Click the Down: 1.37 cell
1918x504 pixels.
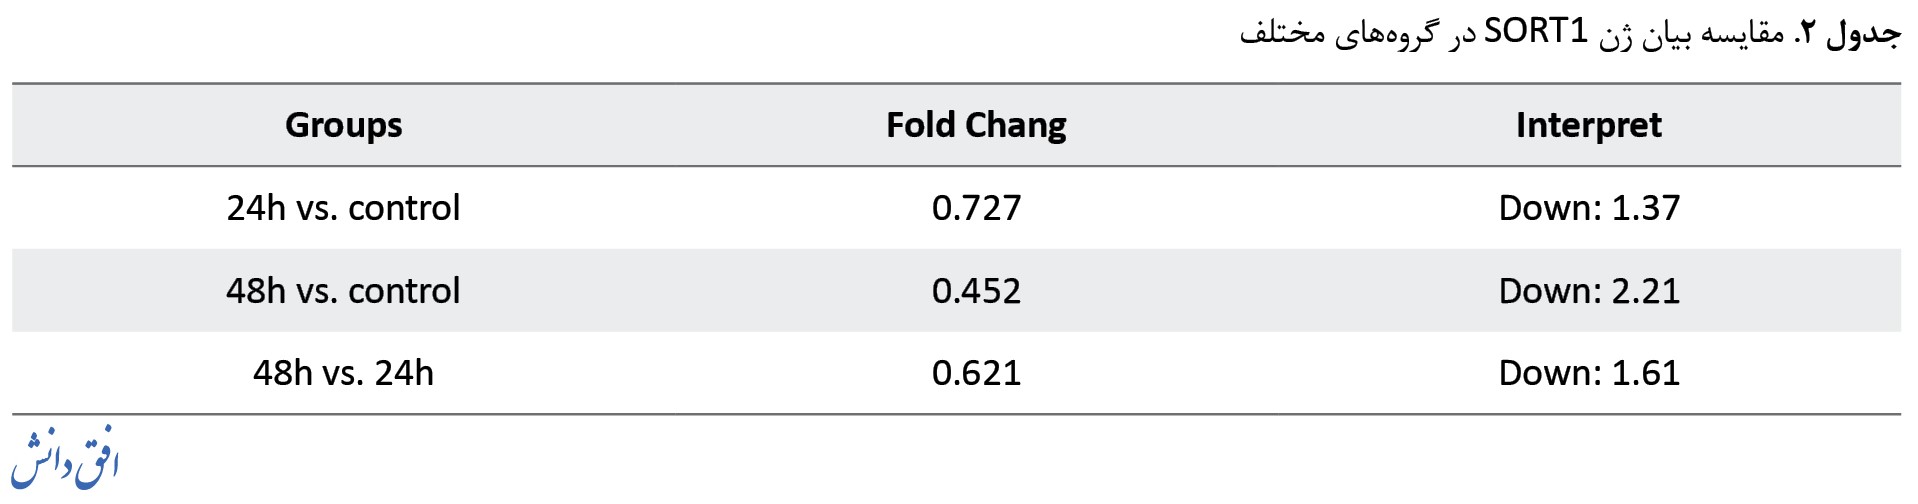(1588, 208)
